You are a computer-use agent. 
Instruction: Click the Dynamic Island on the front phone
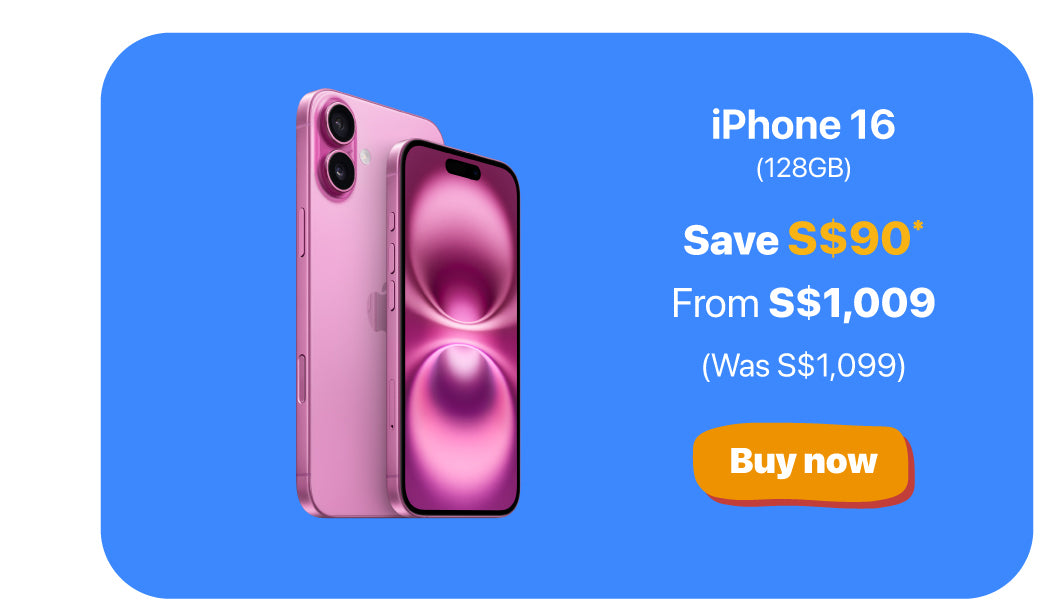[x=463, y=169]
